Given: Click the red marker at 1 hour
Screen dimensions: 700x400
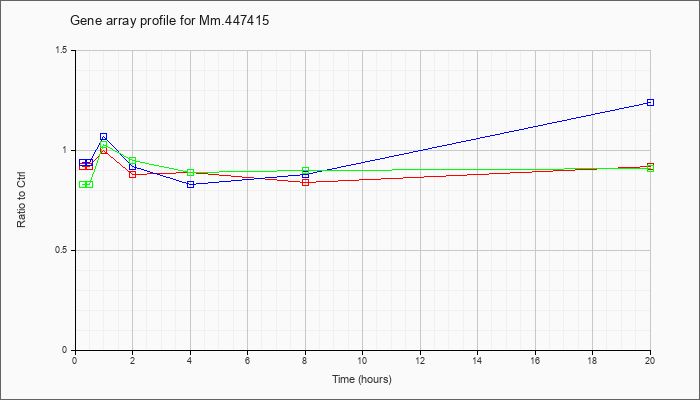Looking at the screenshot, I should [x=104, y=150].
